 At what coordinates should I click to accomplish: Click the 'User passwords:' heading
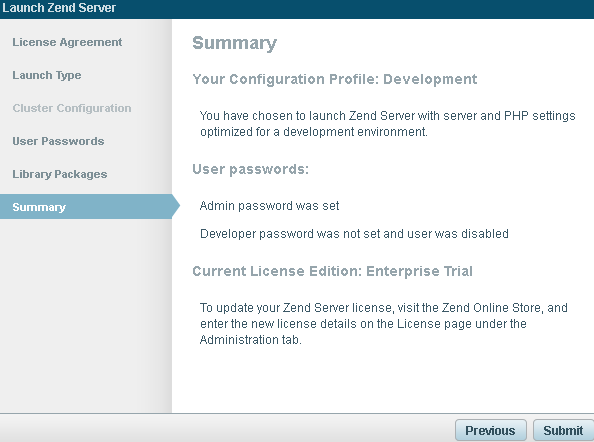pyautogui.click(x=250, y=169)
